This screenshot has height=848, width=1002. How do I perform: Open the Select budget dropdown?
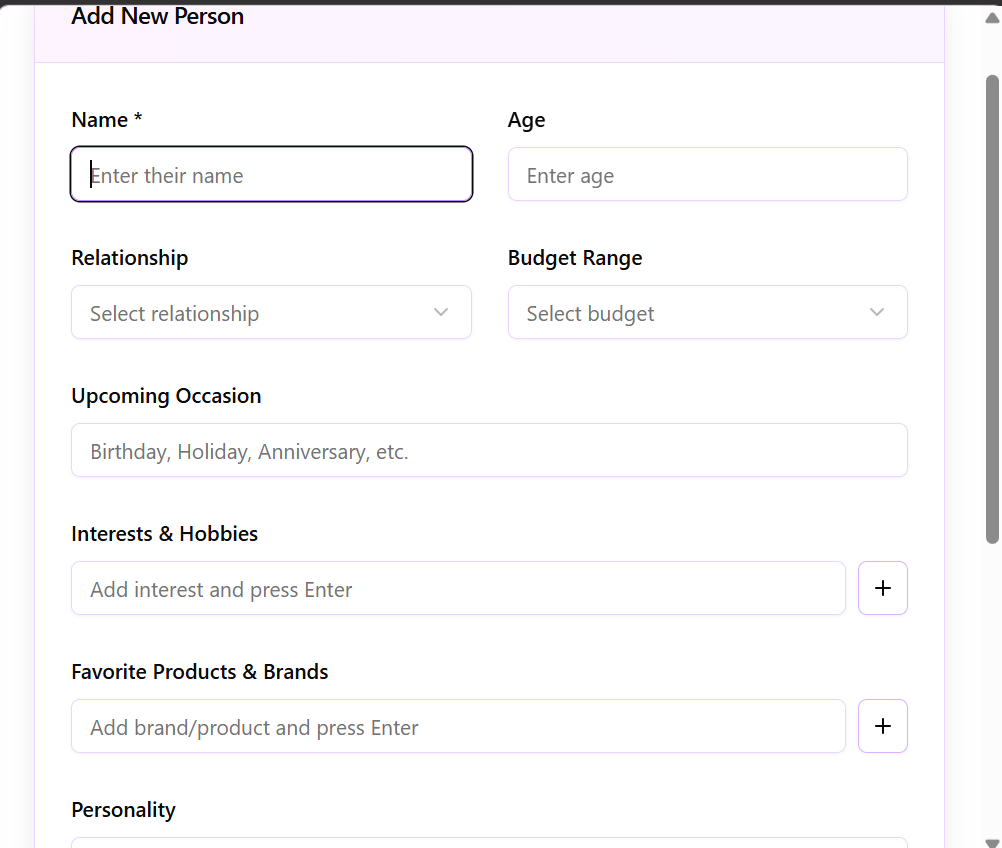click(707, 312)
